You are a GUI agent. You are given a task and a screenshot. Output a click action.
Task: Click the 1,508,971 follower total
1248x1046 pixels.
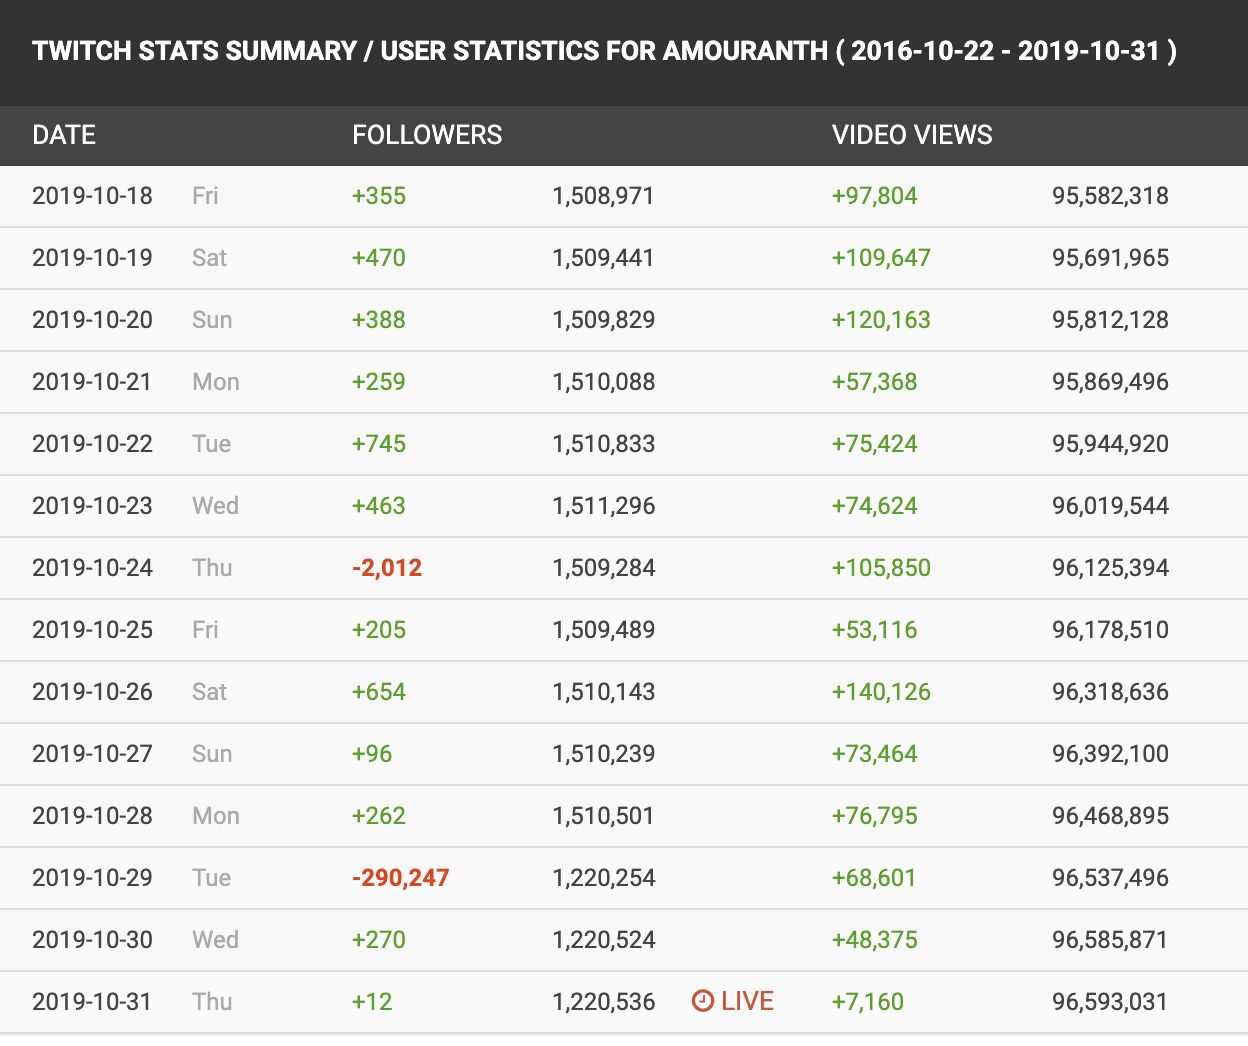click(603, 196)
